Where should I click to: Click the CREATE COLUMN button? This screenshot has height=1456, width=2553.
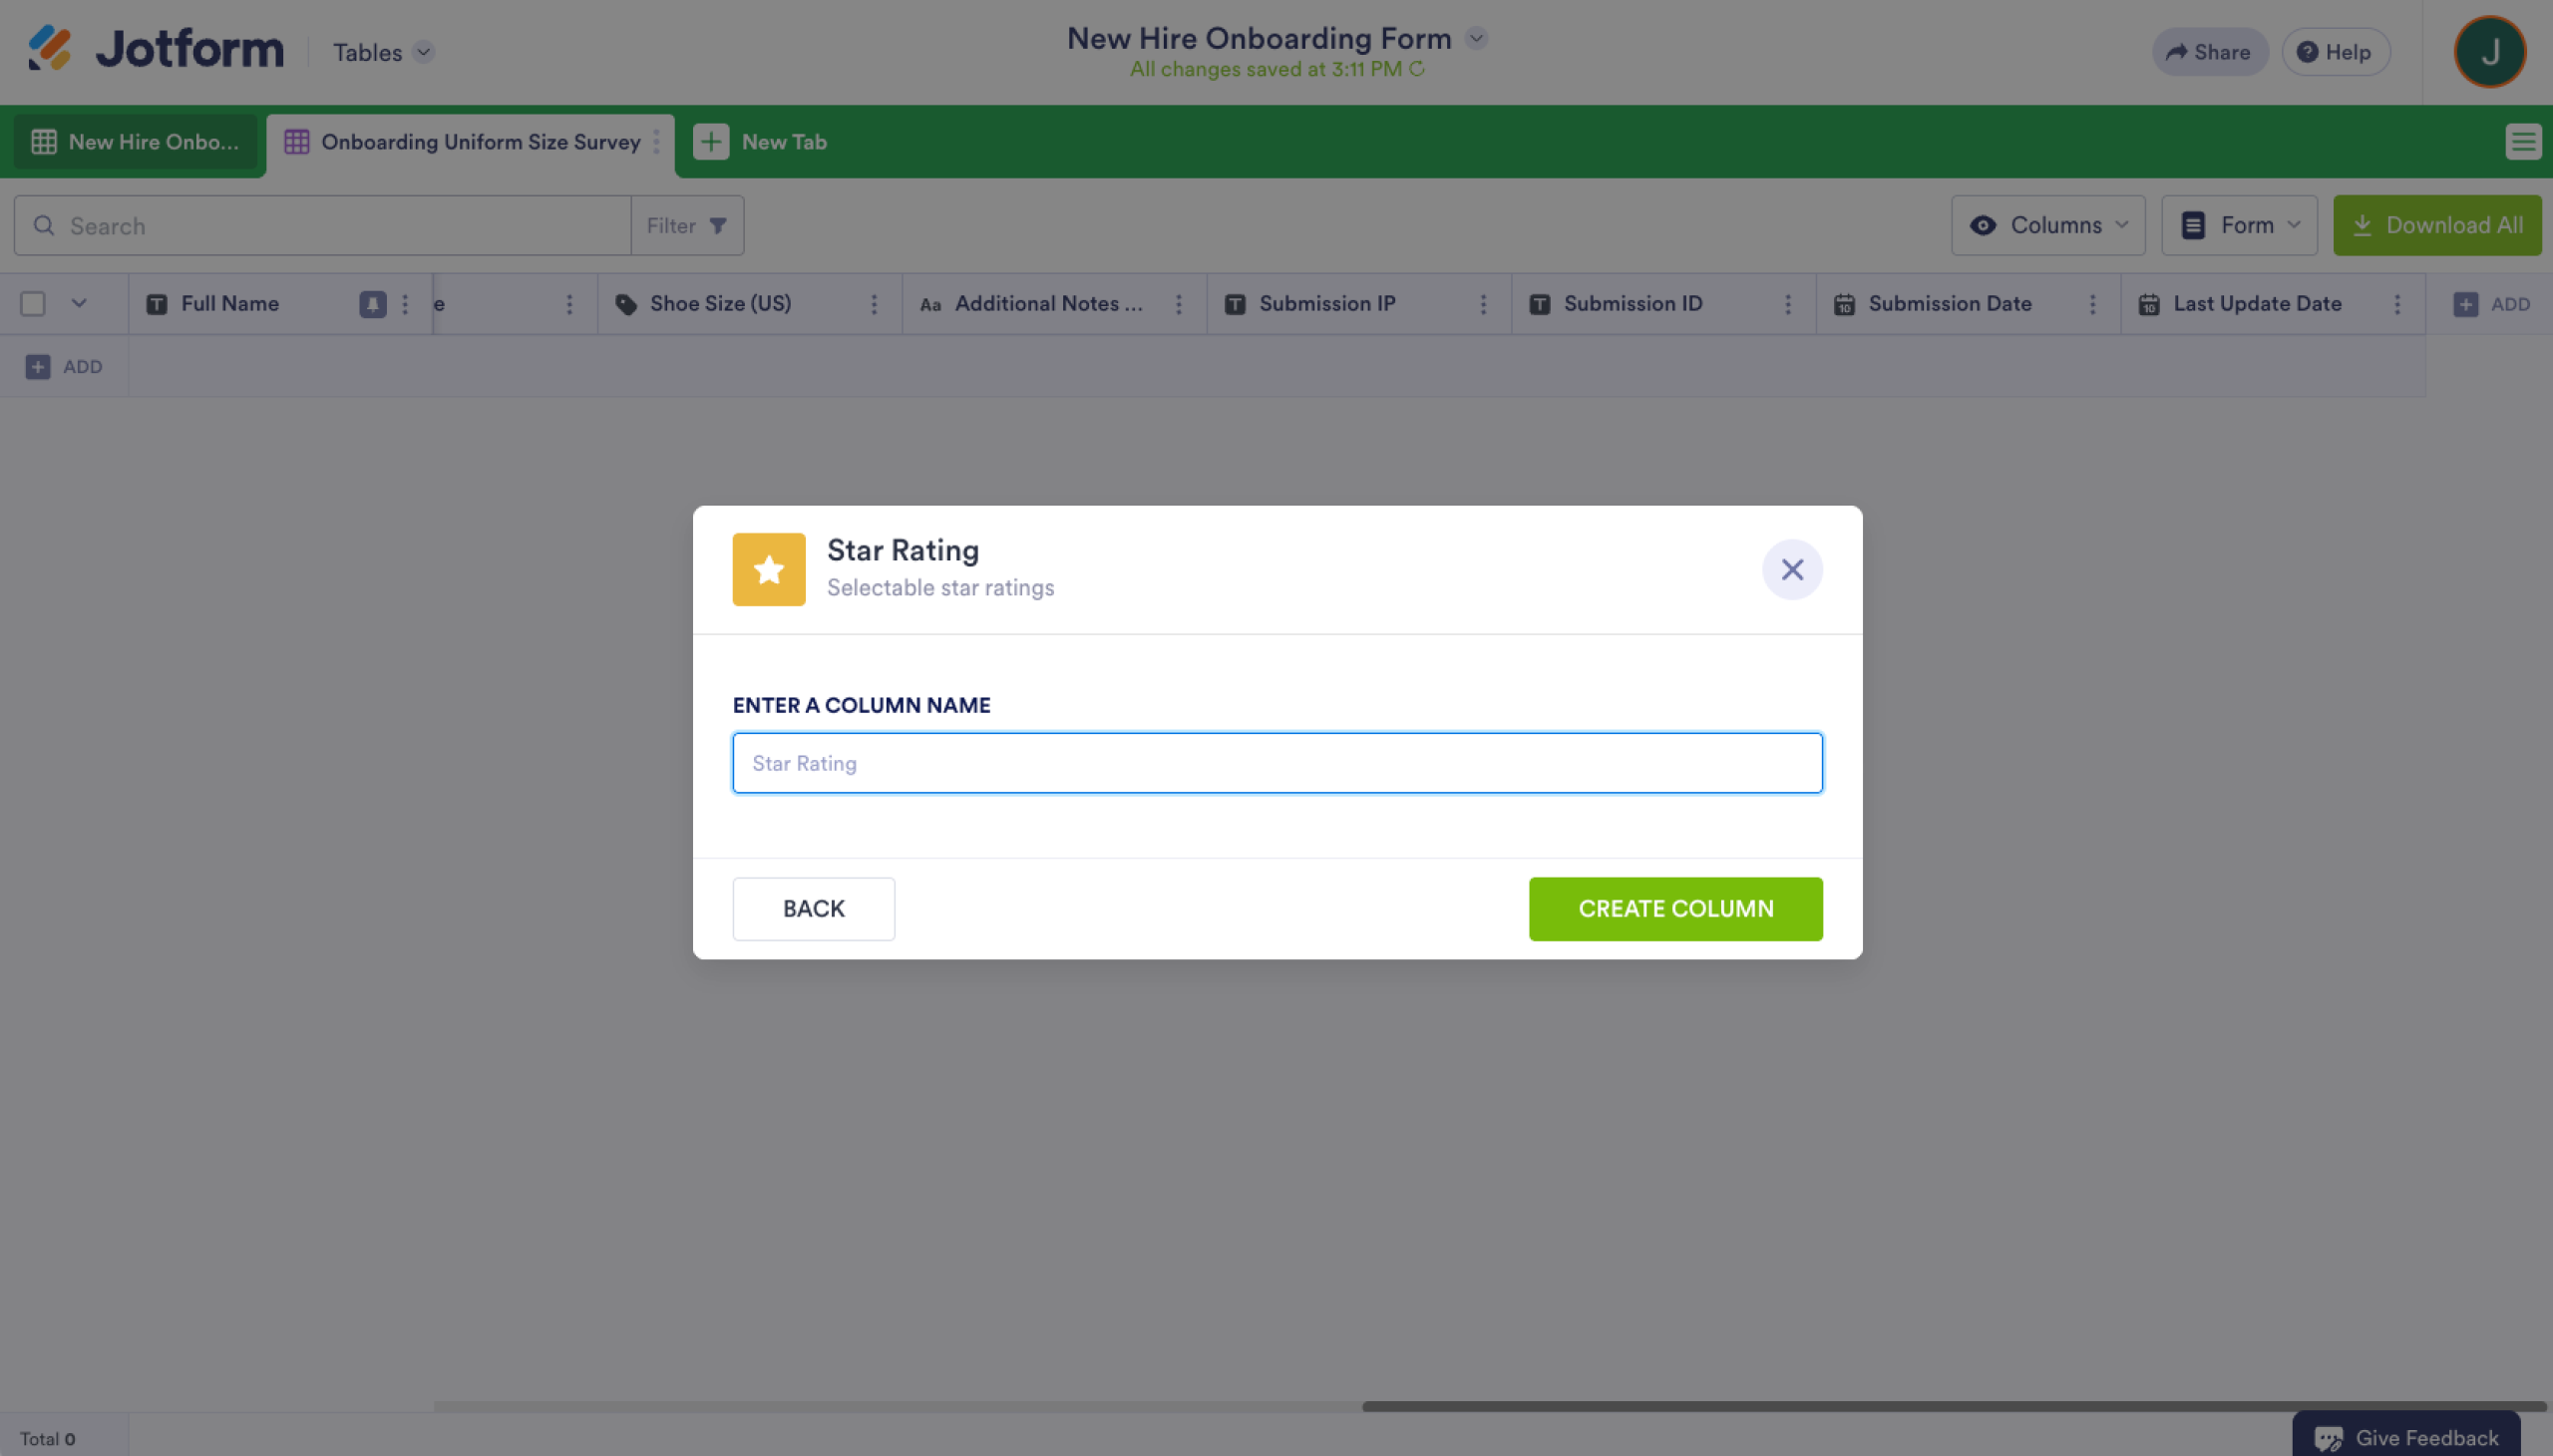pos(1674,908)
